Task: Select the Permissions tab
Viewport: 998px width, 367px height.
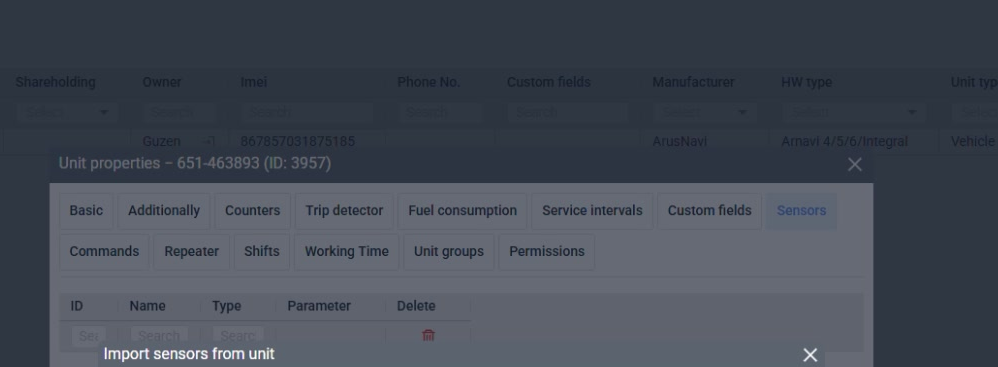Action: (546, 251)
